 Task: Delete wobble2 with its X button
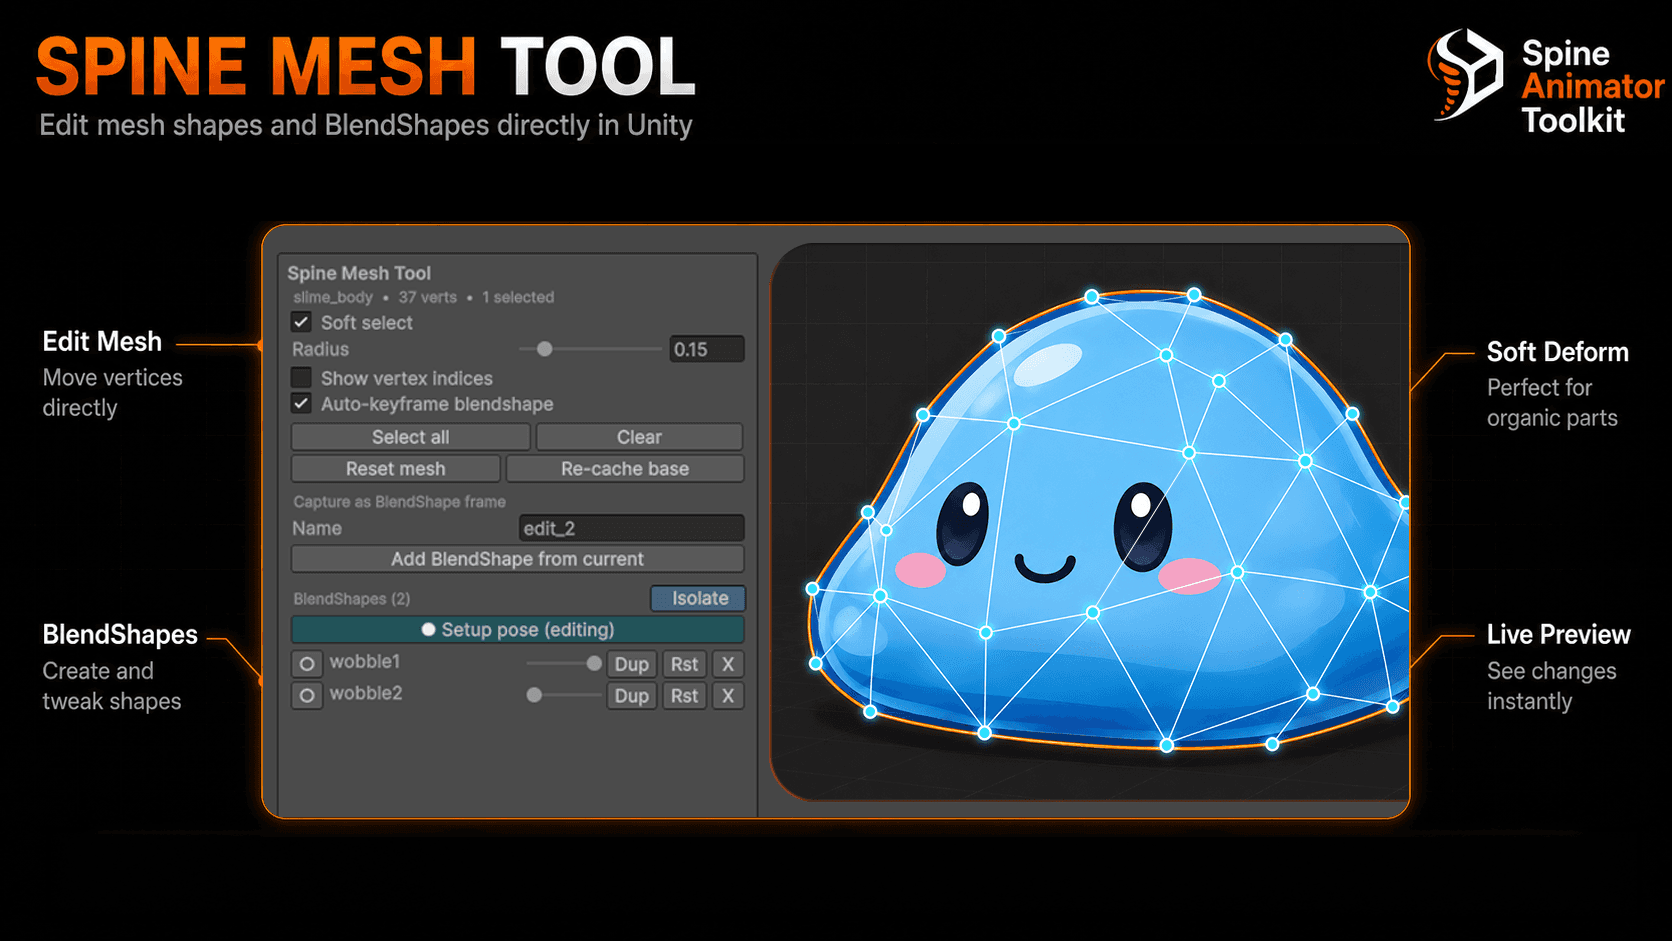coord(728,696)
